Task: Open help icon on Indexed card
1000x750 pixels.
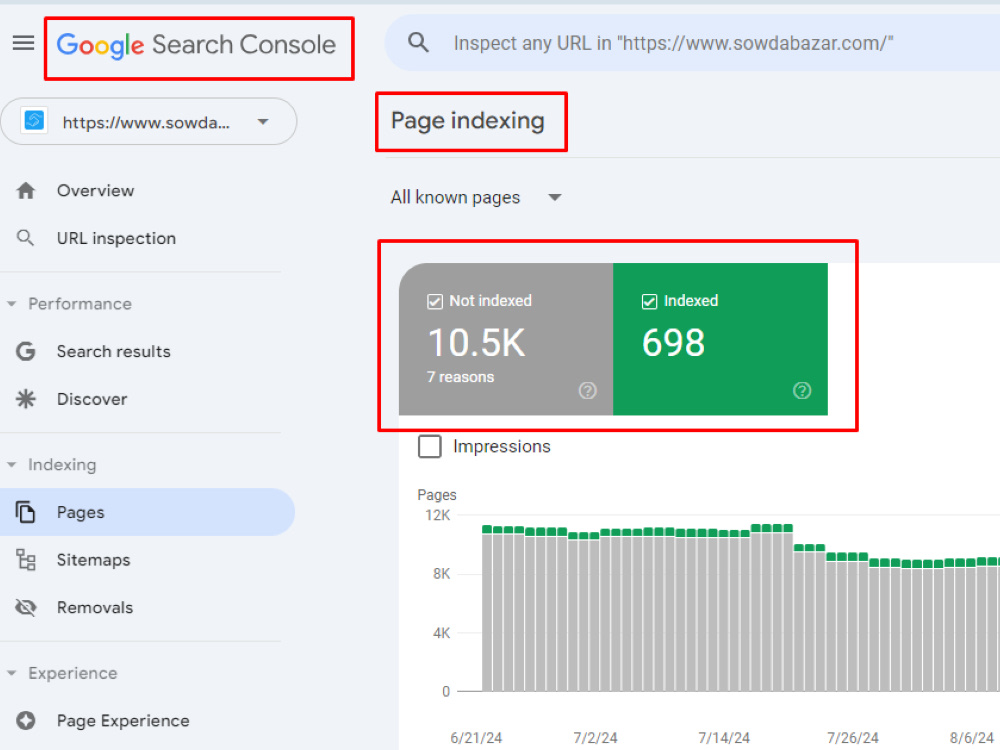Action: [802, 390]
